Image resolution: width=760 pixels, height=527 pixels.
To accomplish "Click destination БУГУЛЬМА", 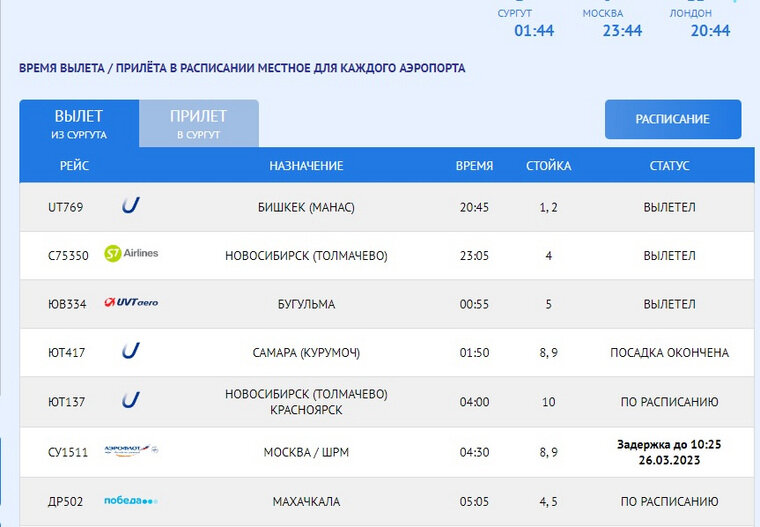I will [x=306, y=304].
